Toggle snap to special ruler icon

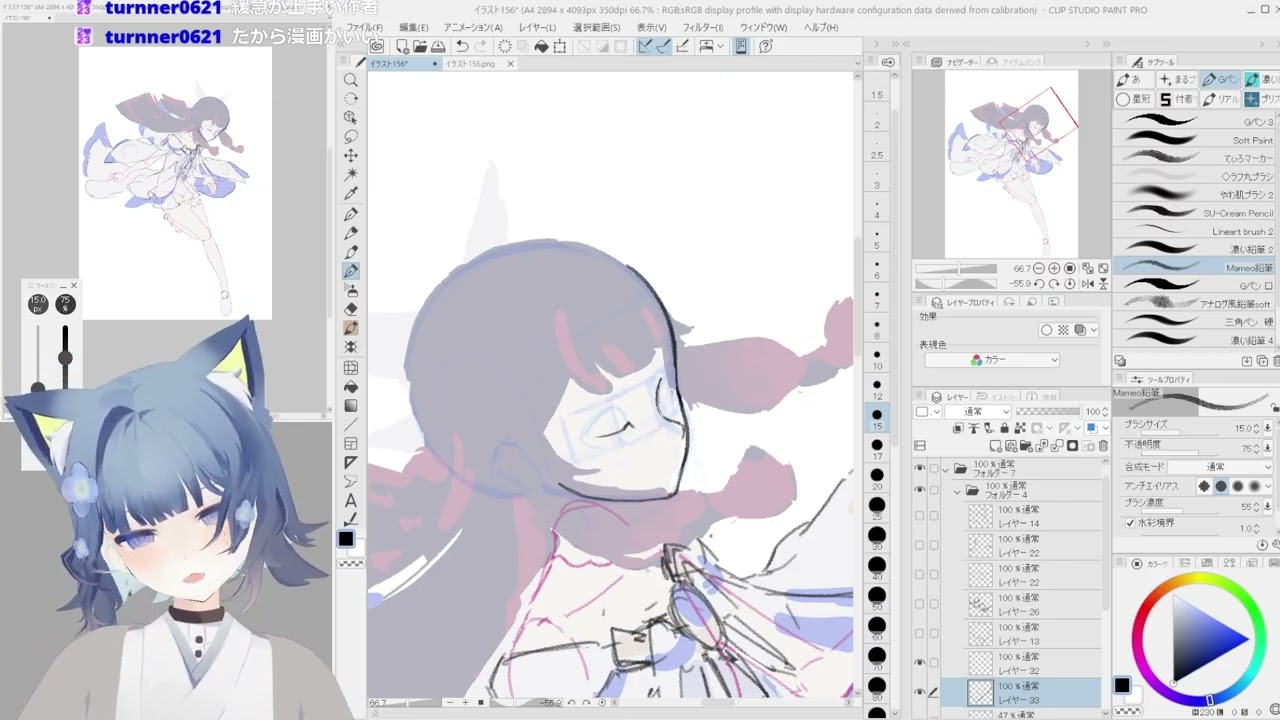[663, 46]
